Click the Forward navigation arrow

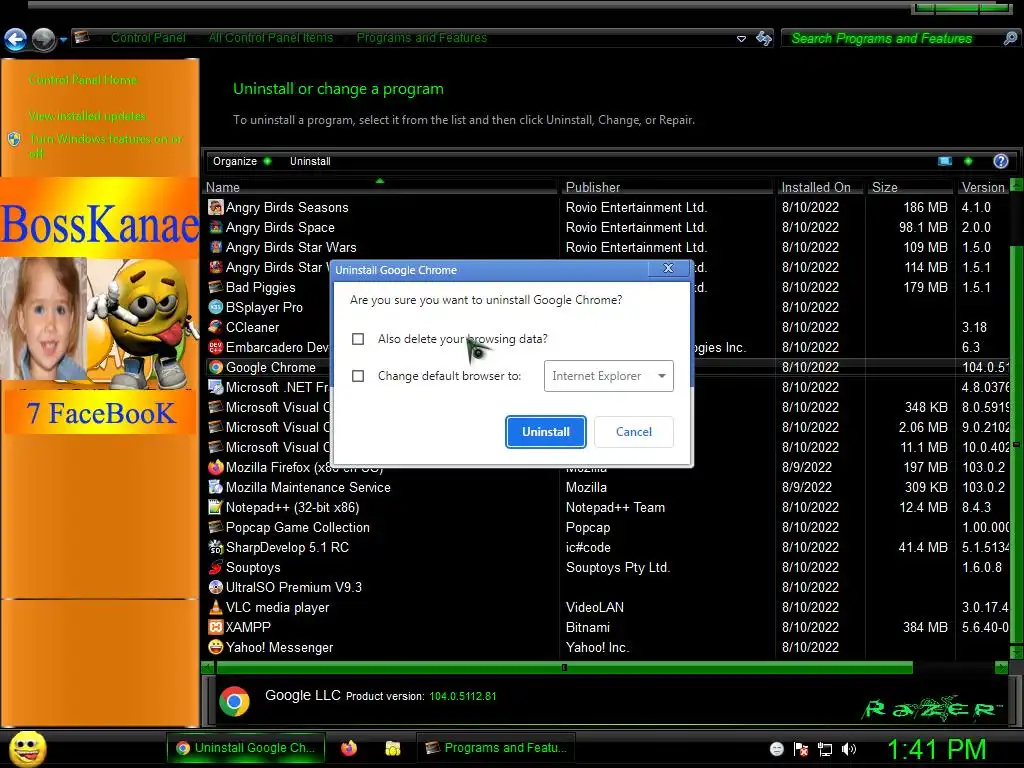[x=44, y=39]
